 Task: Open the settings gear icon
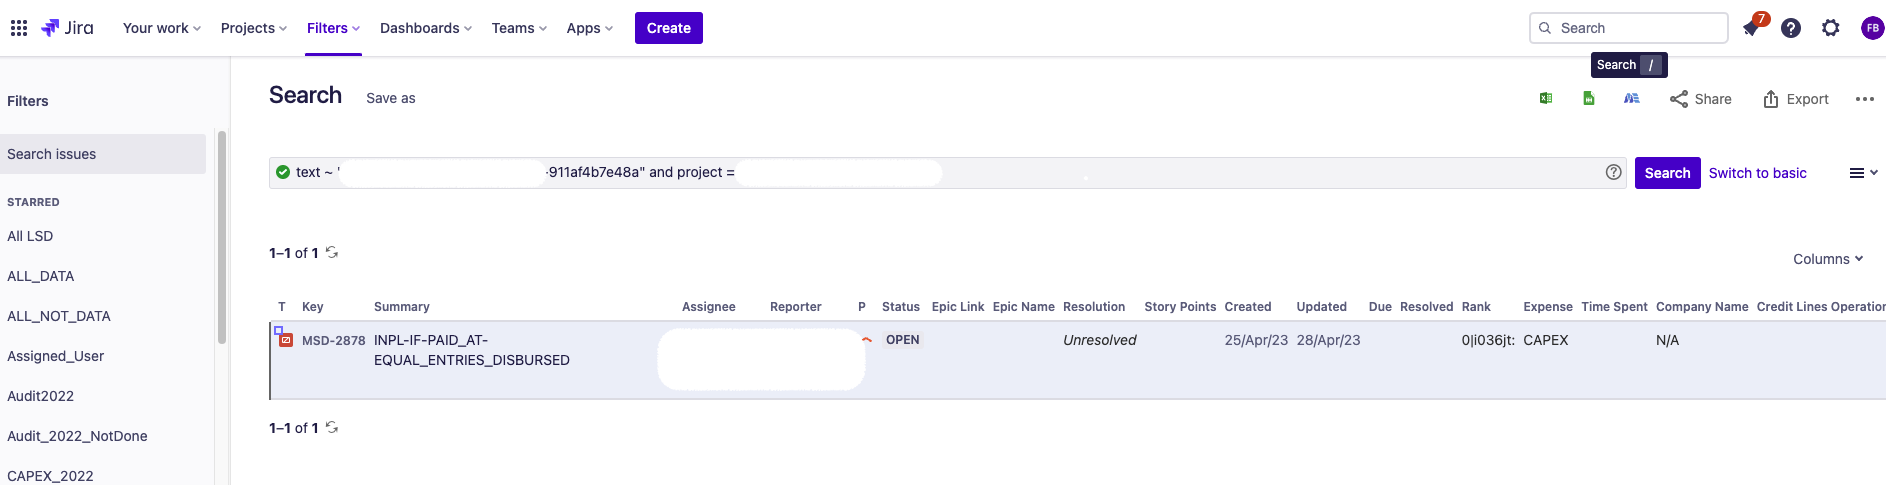coord(1831,28)
